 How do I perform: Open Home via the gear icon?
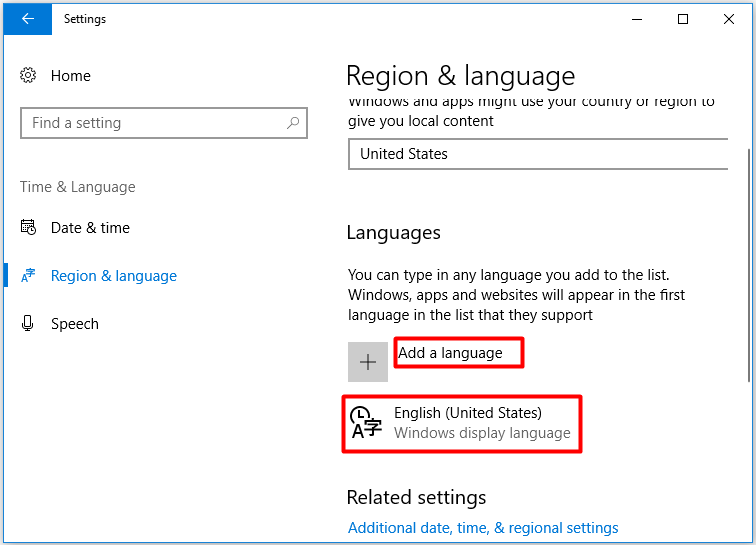click(28, 75)
